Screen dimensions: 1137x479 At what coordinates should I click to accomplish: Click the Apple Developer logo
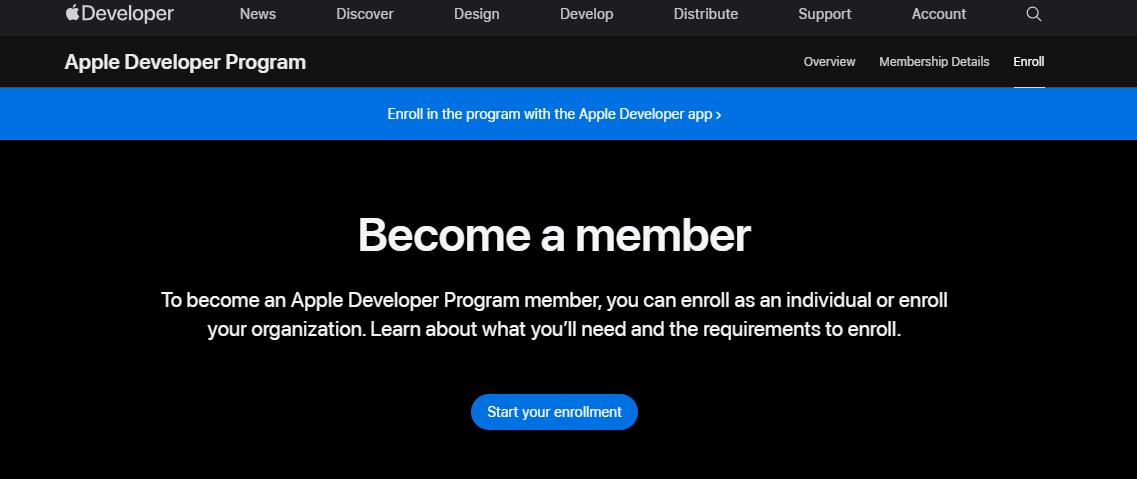click(120, 14)
